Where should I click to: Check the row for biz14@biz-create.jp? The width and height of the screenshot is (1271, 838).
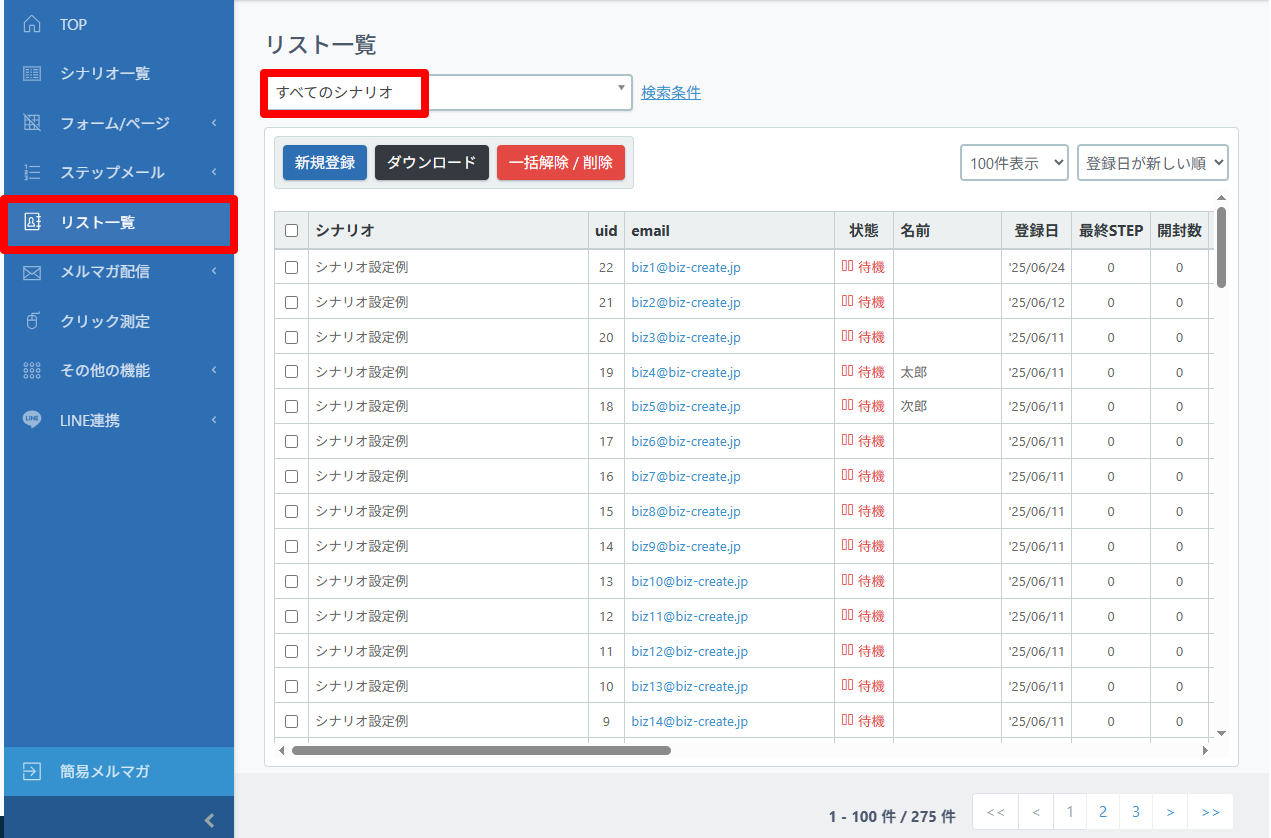click(x=291, y=721)
